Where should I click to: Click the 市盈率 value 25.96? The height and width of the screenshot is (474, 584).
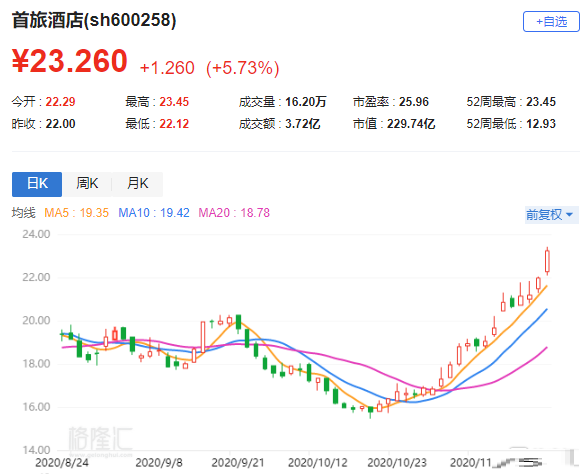(x=414, y=102)
